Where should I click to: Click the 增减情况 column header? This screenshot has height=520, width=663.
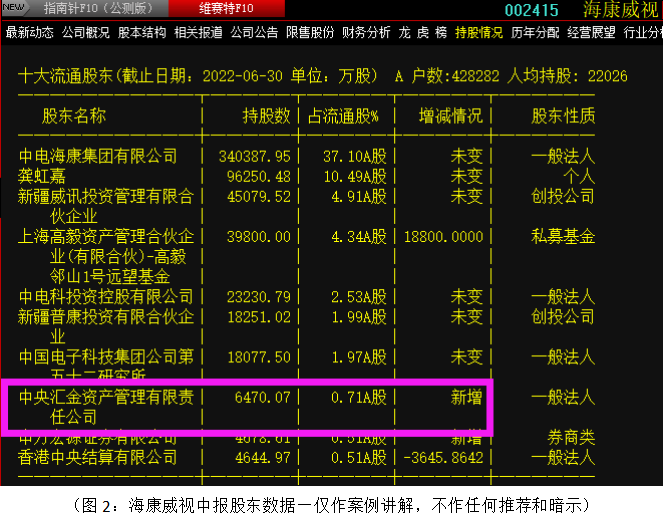click(x=451, y=115)
